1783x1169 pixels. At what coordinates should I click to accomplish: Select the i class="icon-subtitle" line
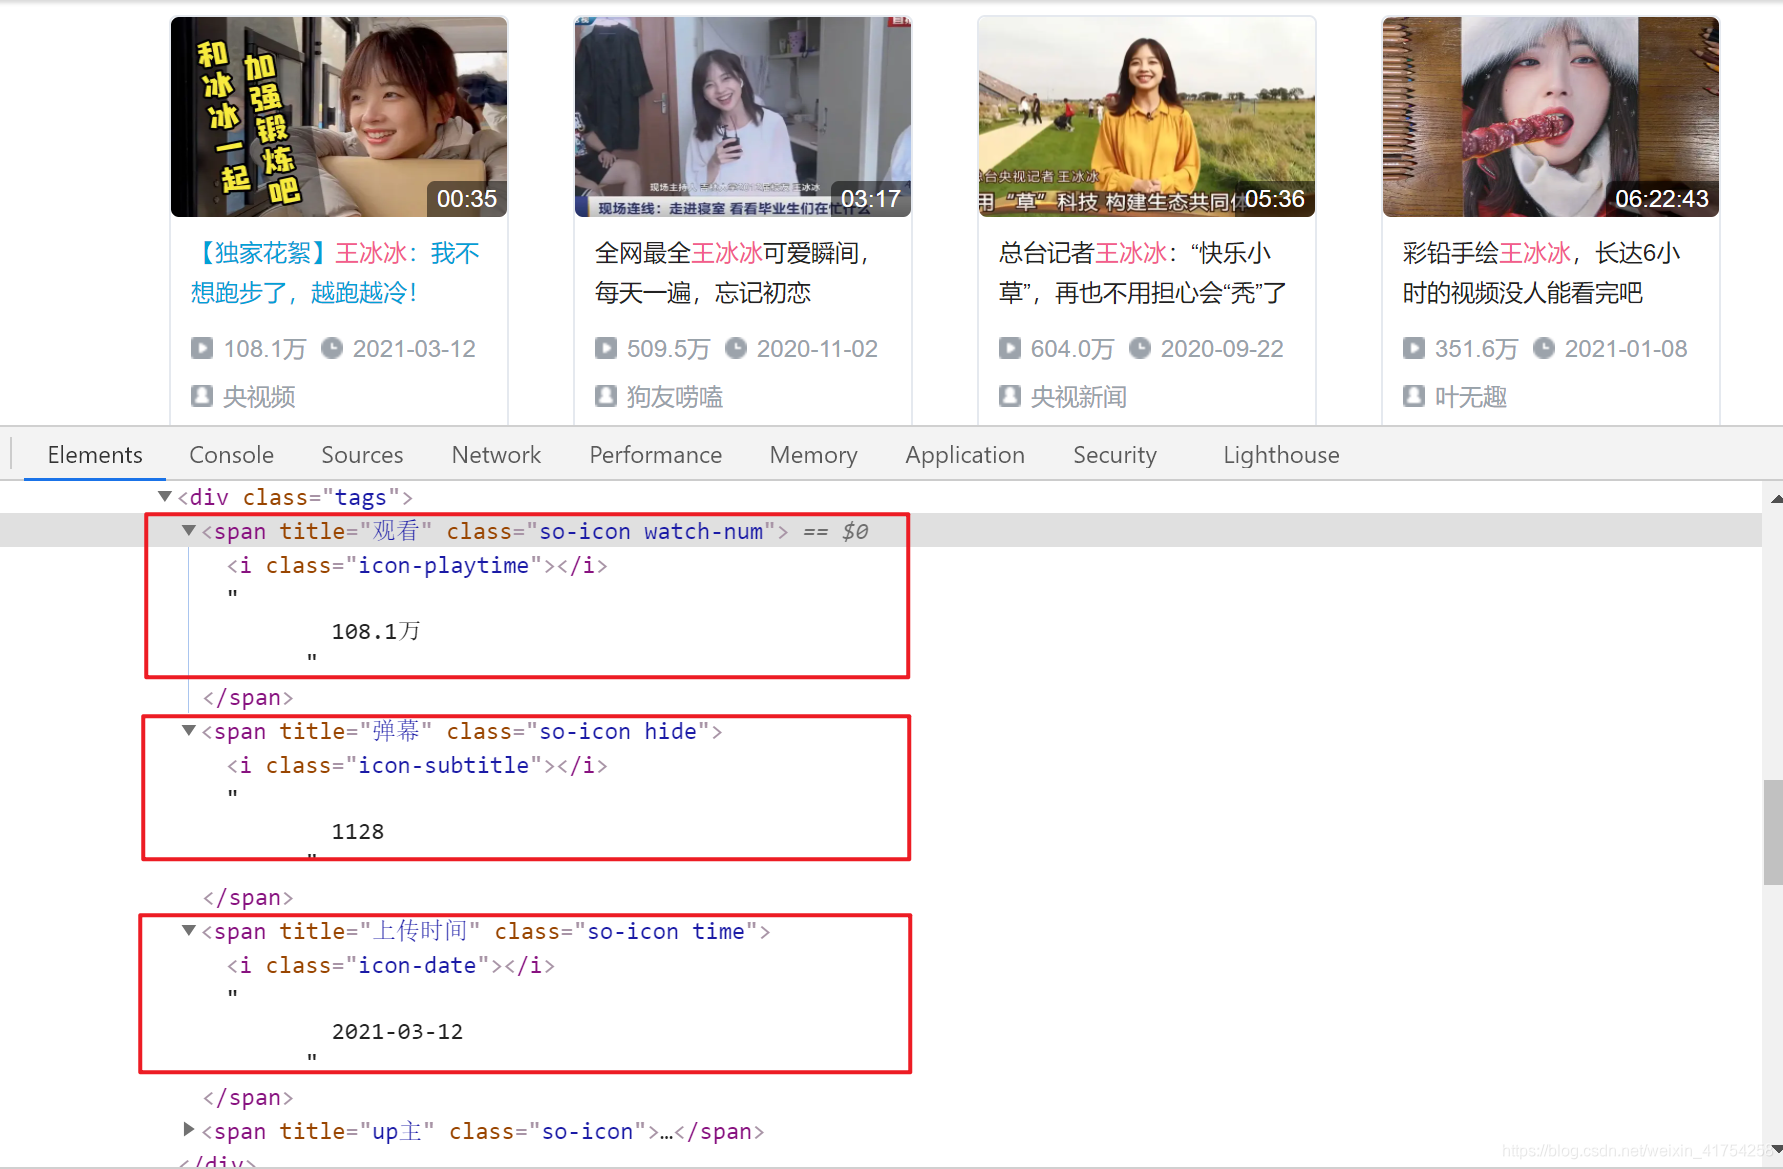417,765
